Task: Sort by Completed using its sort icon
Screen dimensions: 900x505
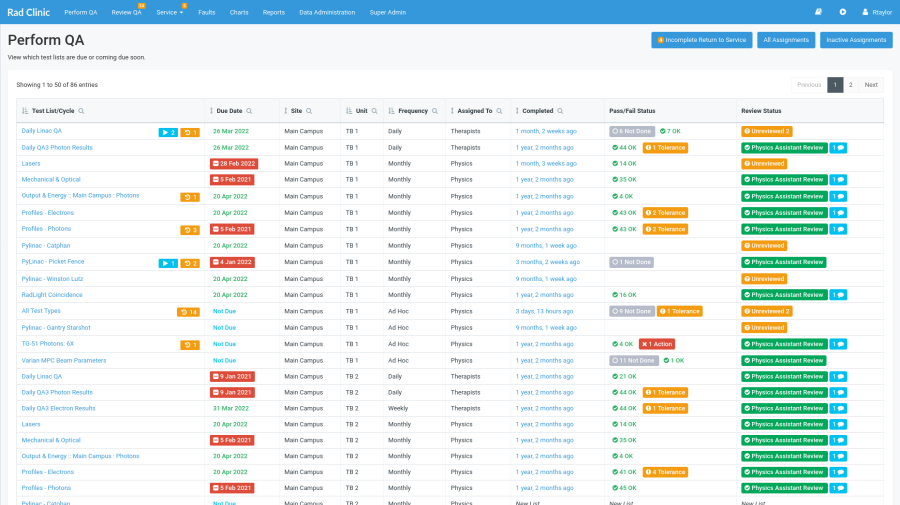Action: pyautogui.click(x=517, y=111)
